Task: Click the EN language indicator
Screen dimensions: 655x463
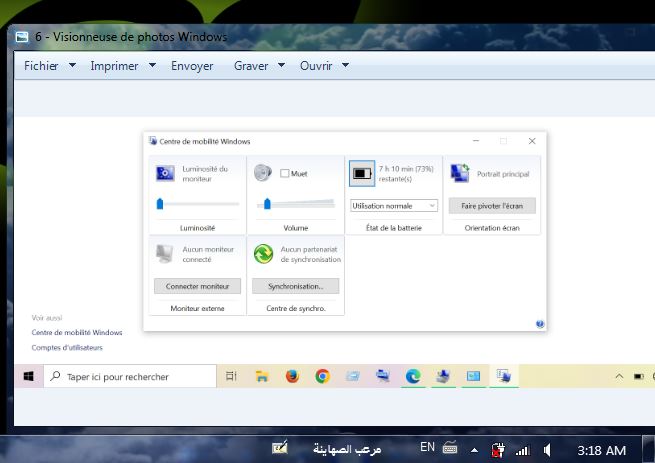Action: [x=427, y=447]
